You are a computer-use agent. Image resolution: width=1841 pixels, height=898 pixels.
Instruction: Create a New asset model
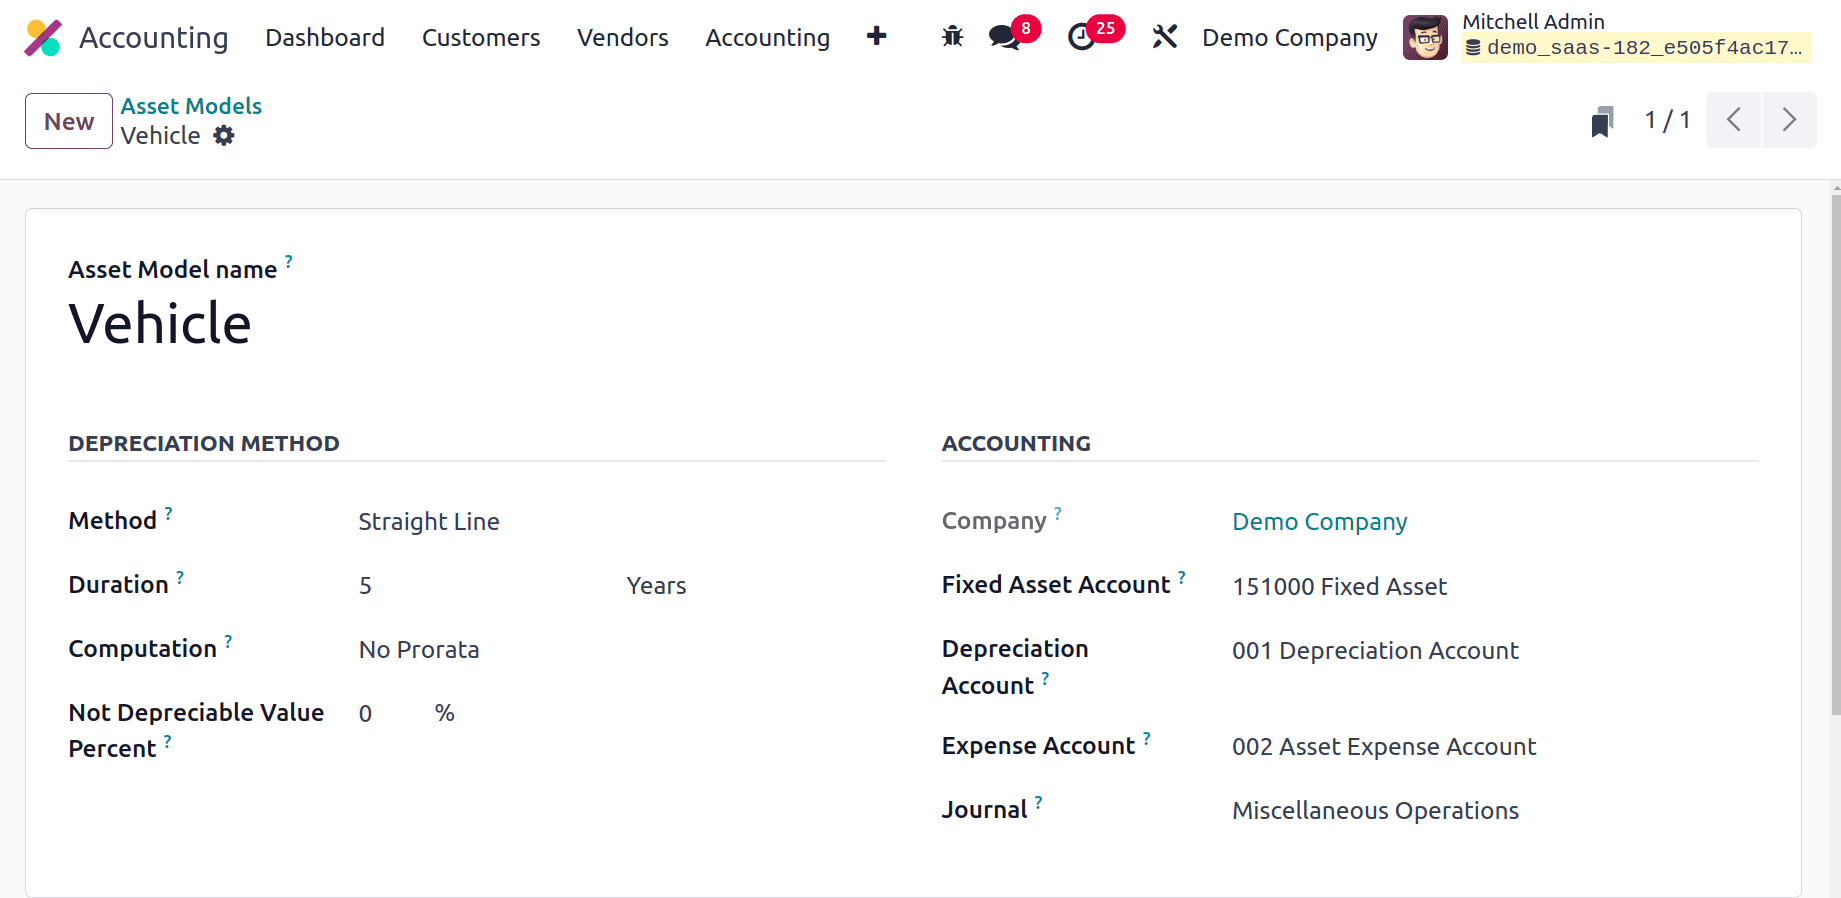click(x=69, y=121)
